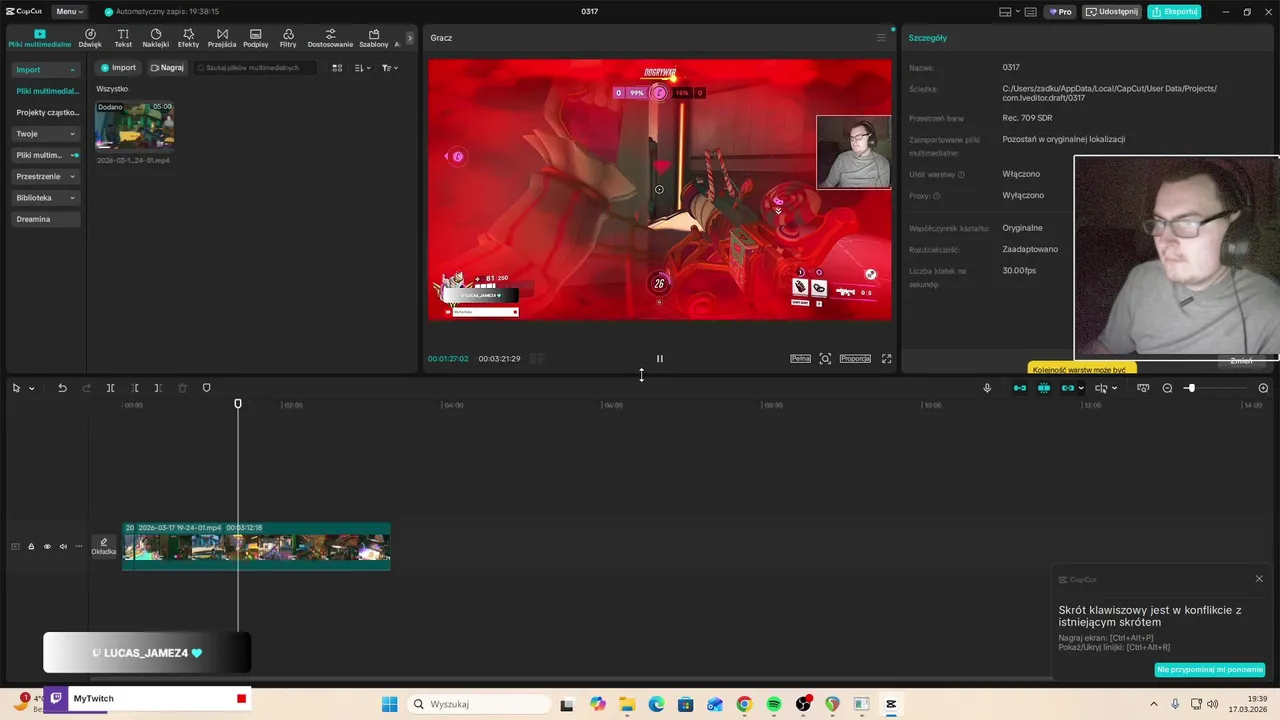
Task: Show more tool tabs with right arrow
Action: pos(409,38)
